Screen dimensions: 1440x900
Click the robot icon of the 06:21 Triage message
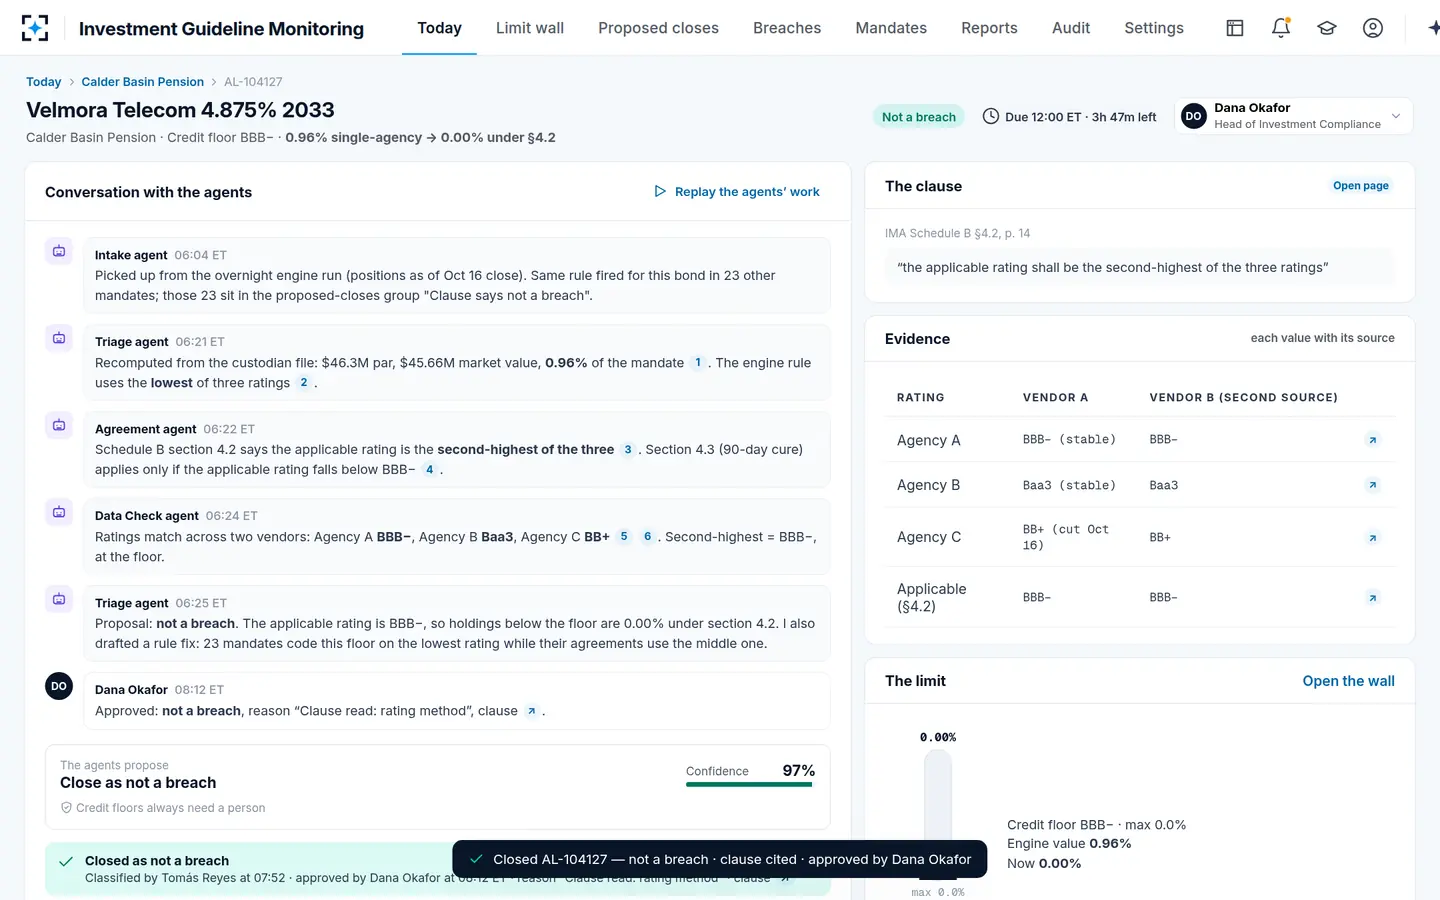coord(59,338)
